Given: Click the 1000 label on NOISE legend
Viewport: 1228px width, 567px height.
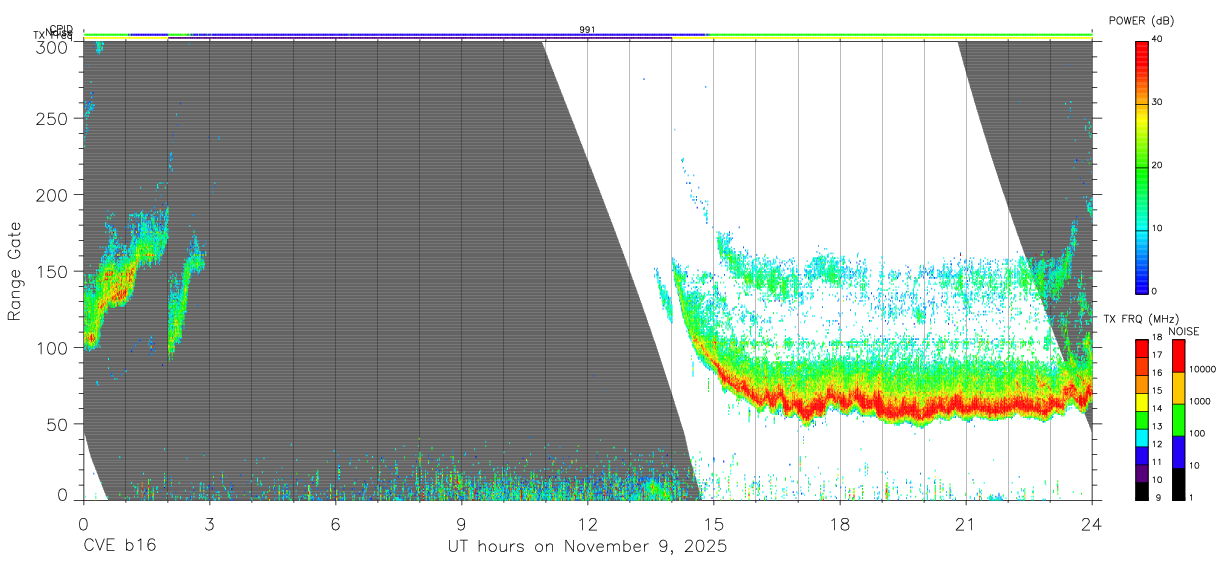Looking at the screenshot, I should pos(1199,401).
